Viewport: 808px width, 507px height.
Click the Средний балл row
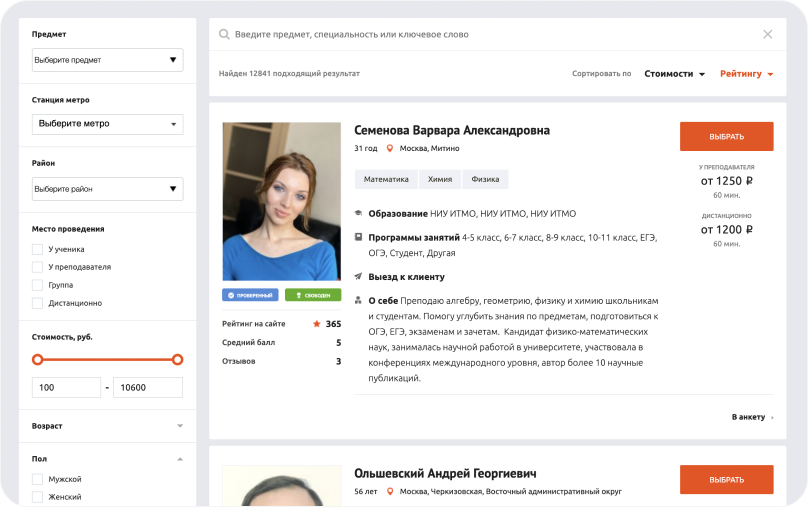[281, 343]
